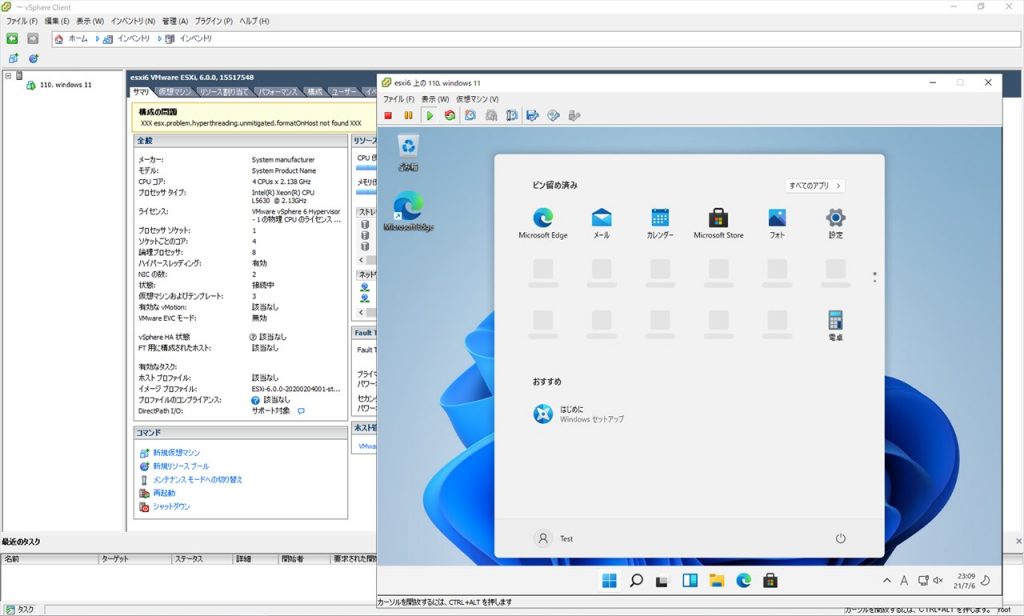
Task: Click the grey forward navigation arrow in vSphere Client
Action: [x=33, y=39]
